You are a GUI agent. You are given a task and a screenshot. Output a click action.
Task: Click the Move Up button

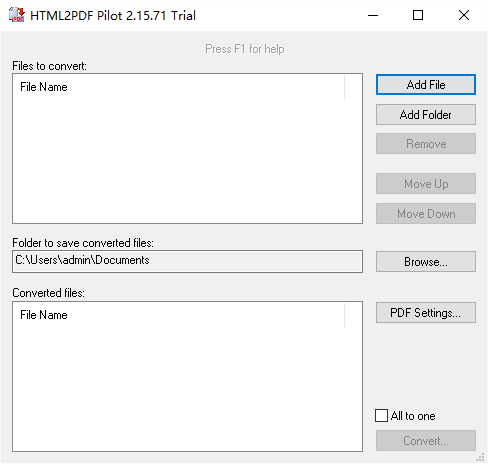tap(426, 184)
